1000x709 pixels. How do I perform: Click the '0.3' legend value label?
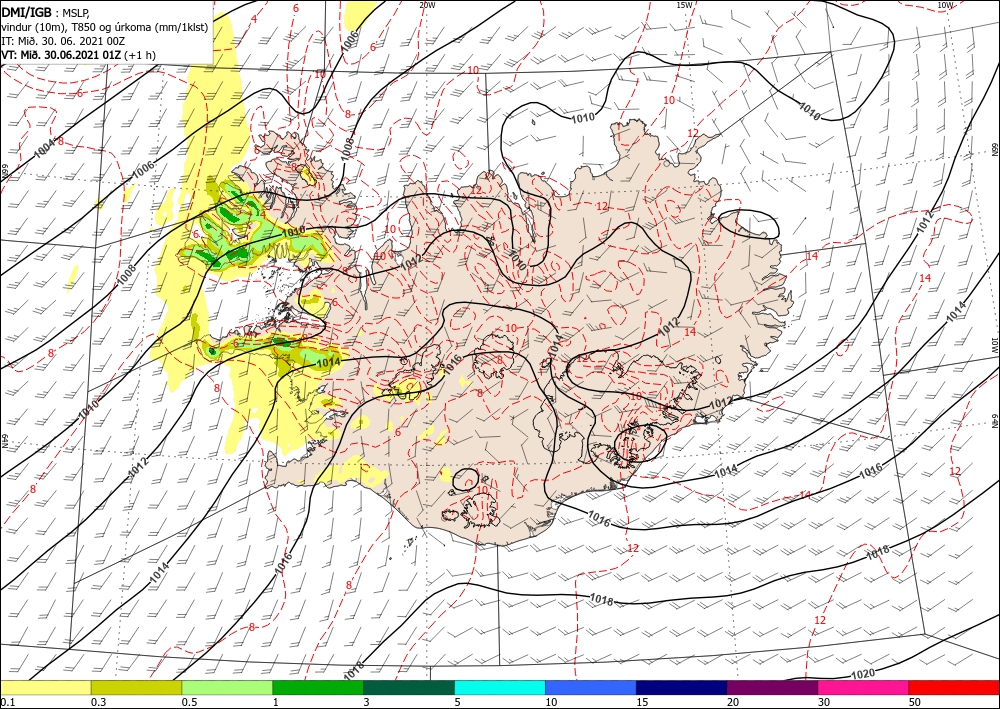tap(98, 702)
